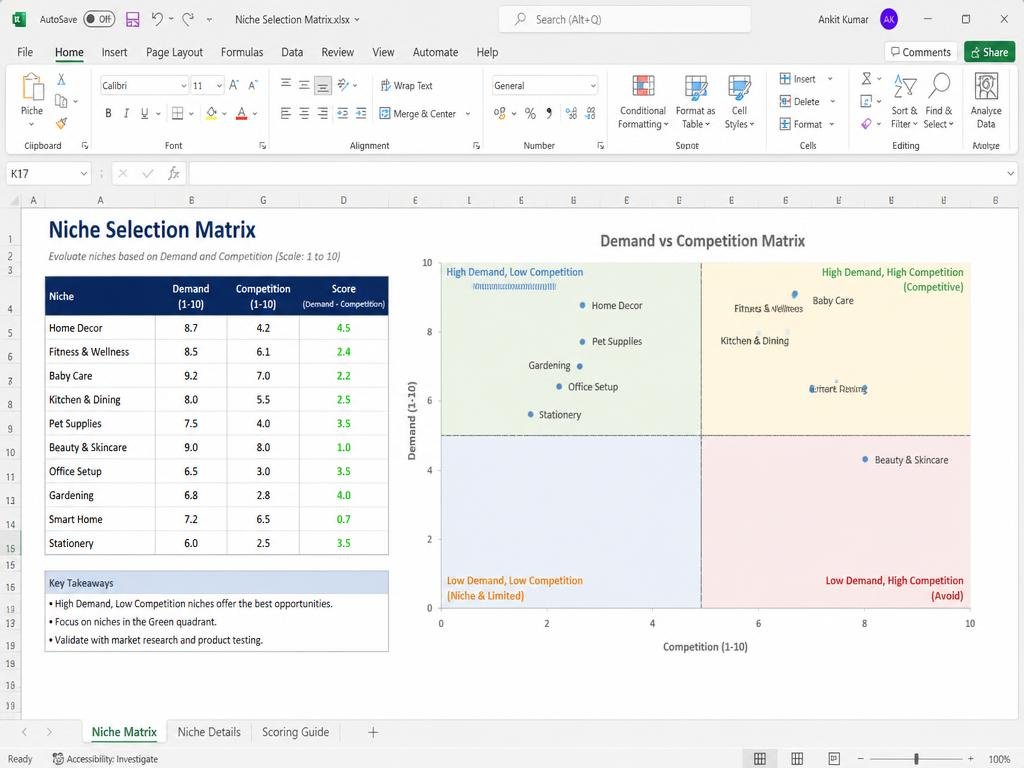Select Center horizontal alignment icon

(x=304, y=114)
